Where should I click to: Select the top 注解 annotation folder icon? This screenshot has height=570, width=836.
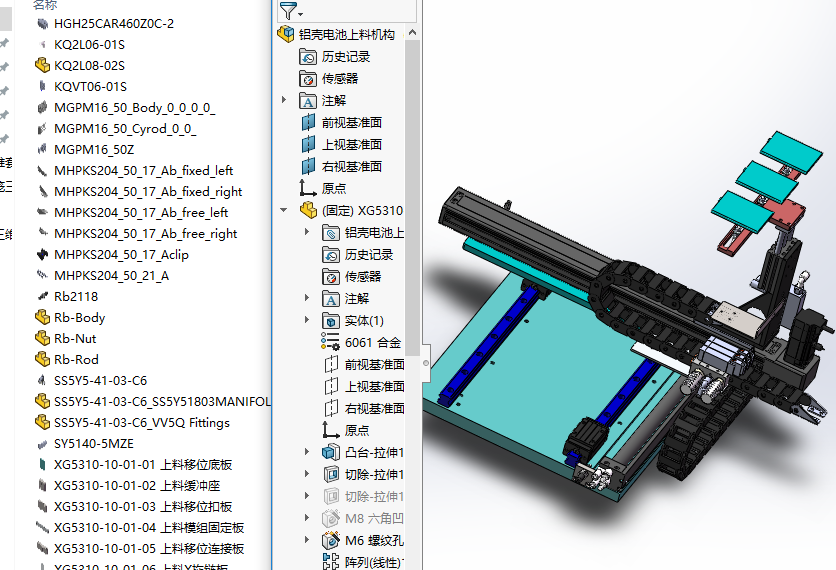(x=308, y=101)
